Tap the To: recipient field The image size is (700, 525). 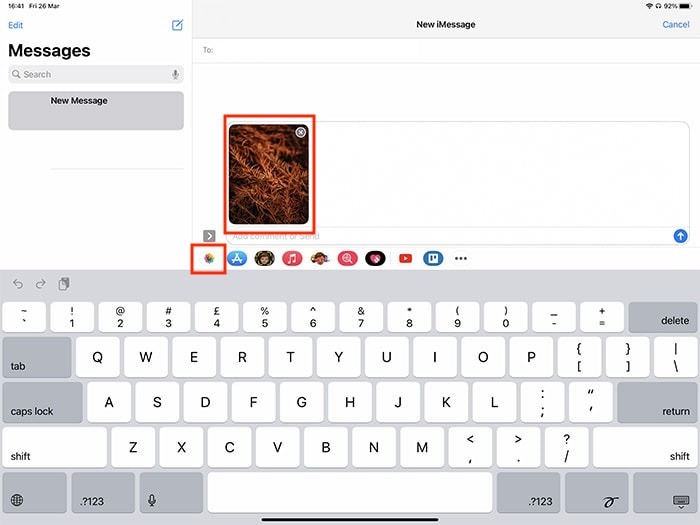[x=446, y=50]
